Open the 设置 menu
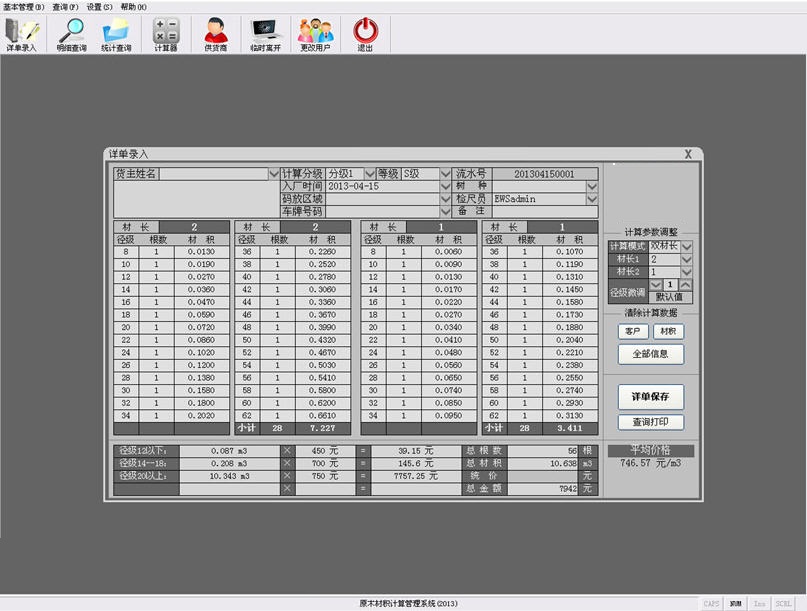This screenshot has width=807, height=611. (99, 6)
